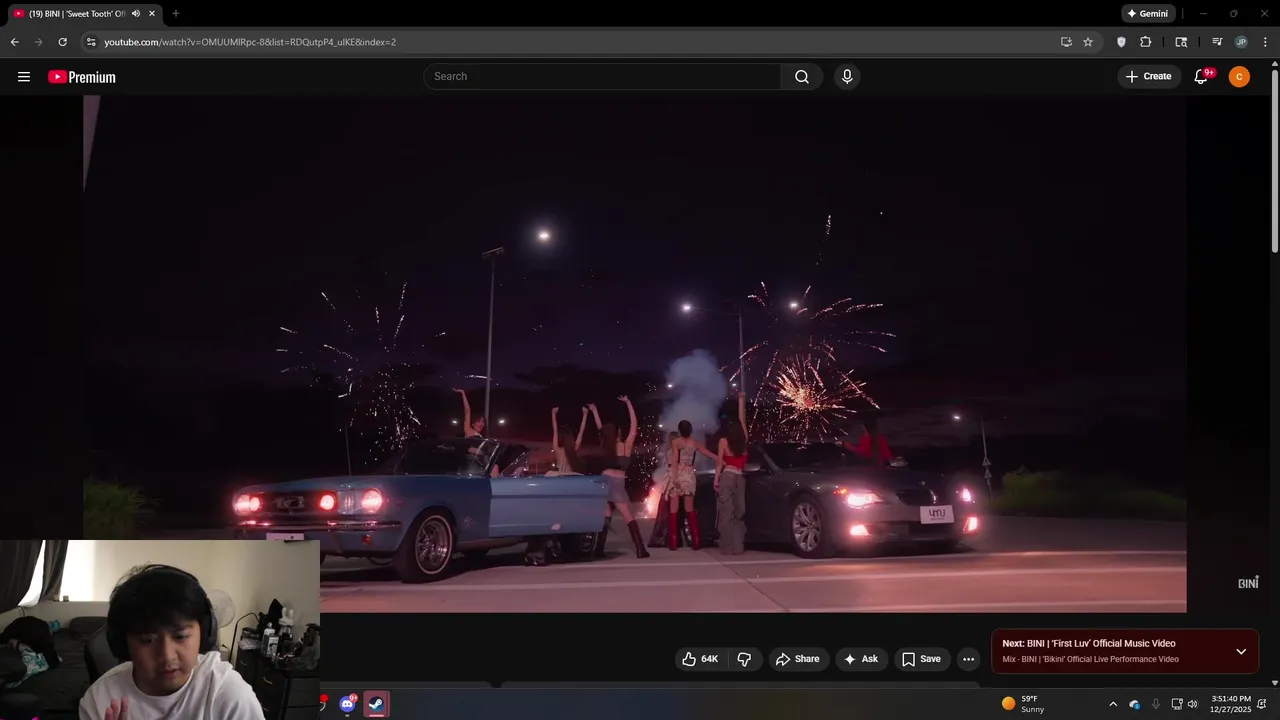Open media controls music note icon
The height and width of the screenshot is (720, 1280).
pos(1217,42)
